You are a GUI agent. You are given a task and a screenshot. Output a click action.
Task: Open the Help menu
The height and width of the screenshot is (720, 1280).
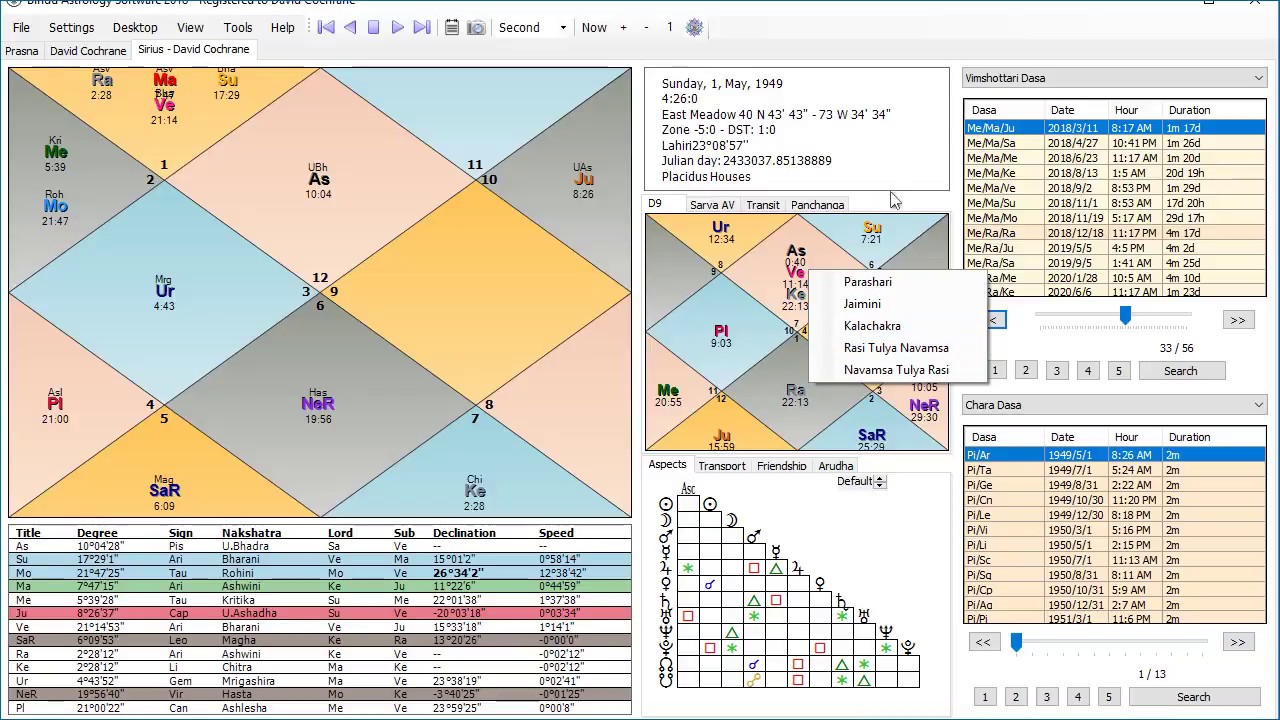tap(283, 27)
